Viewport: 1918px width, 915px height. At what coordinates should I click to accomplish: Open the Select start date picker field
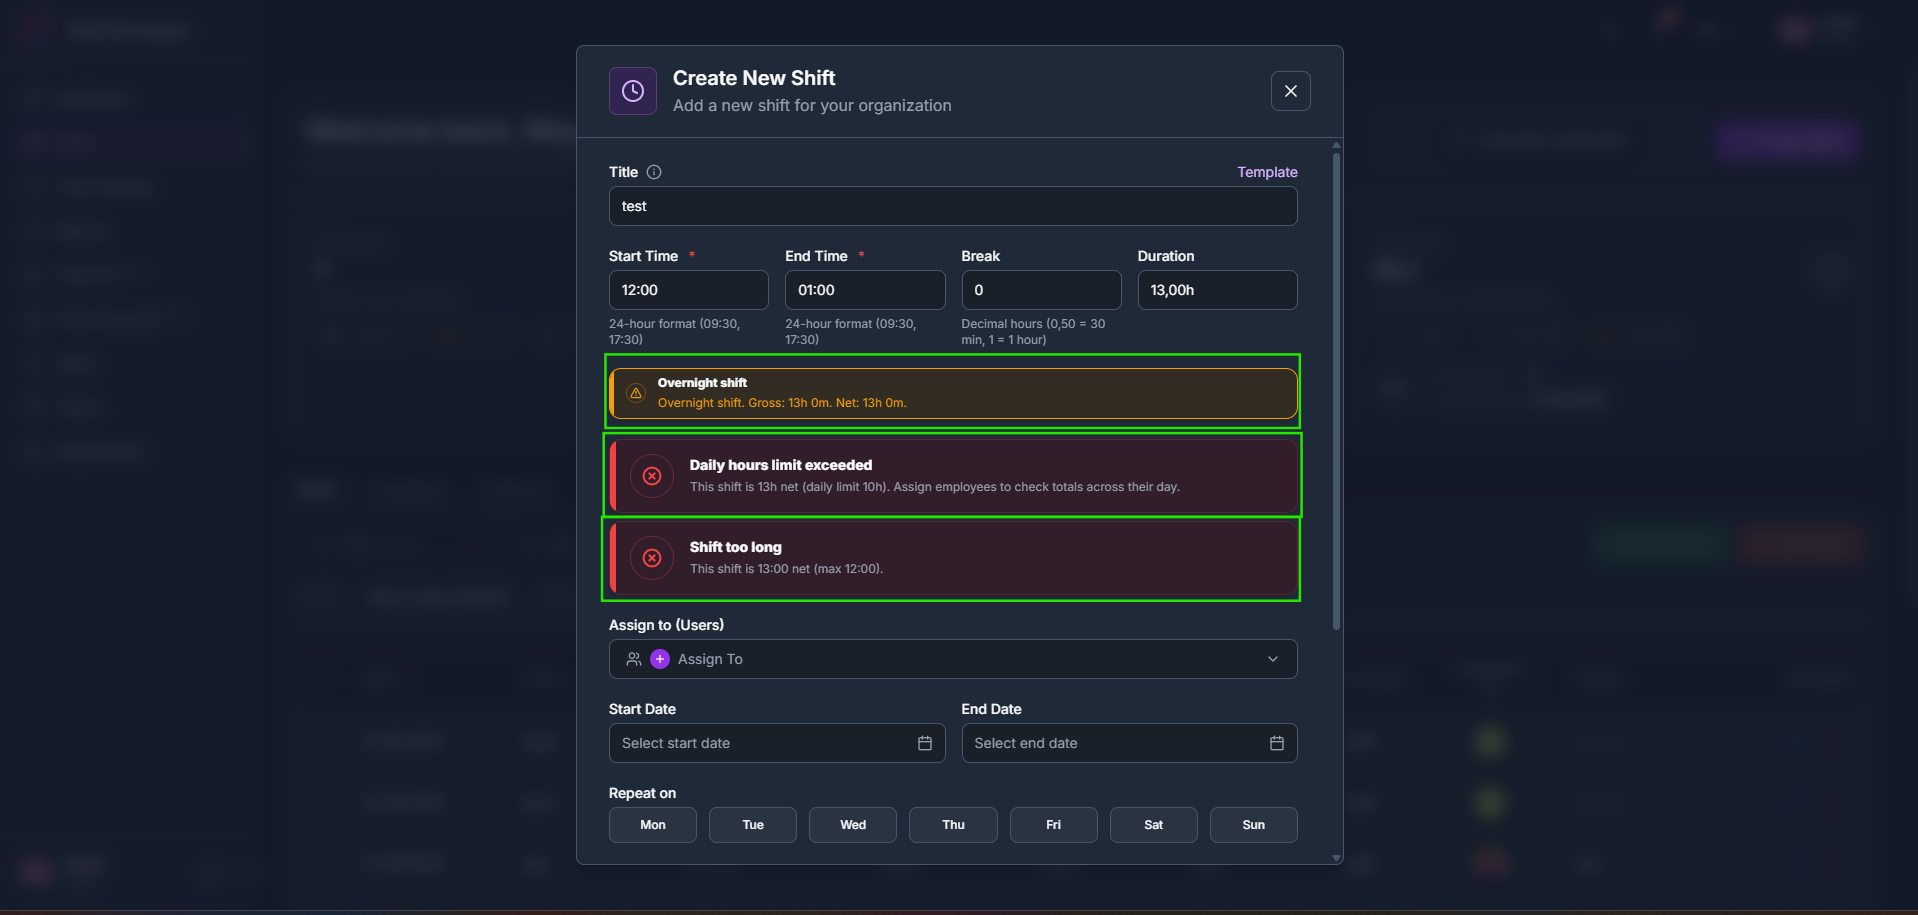click(x=777, y=743)
